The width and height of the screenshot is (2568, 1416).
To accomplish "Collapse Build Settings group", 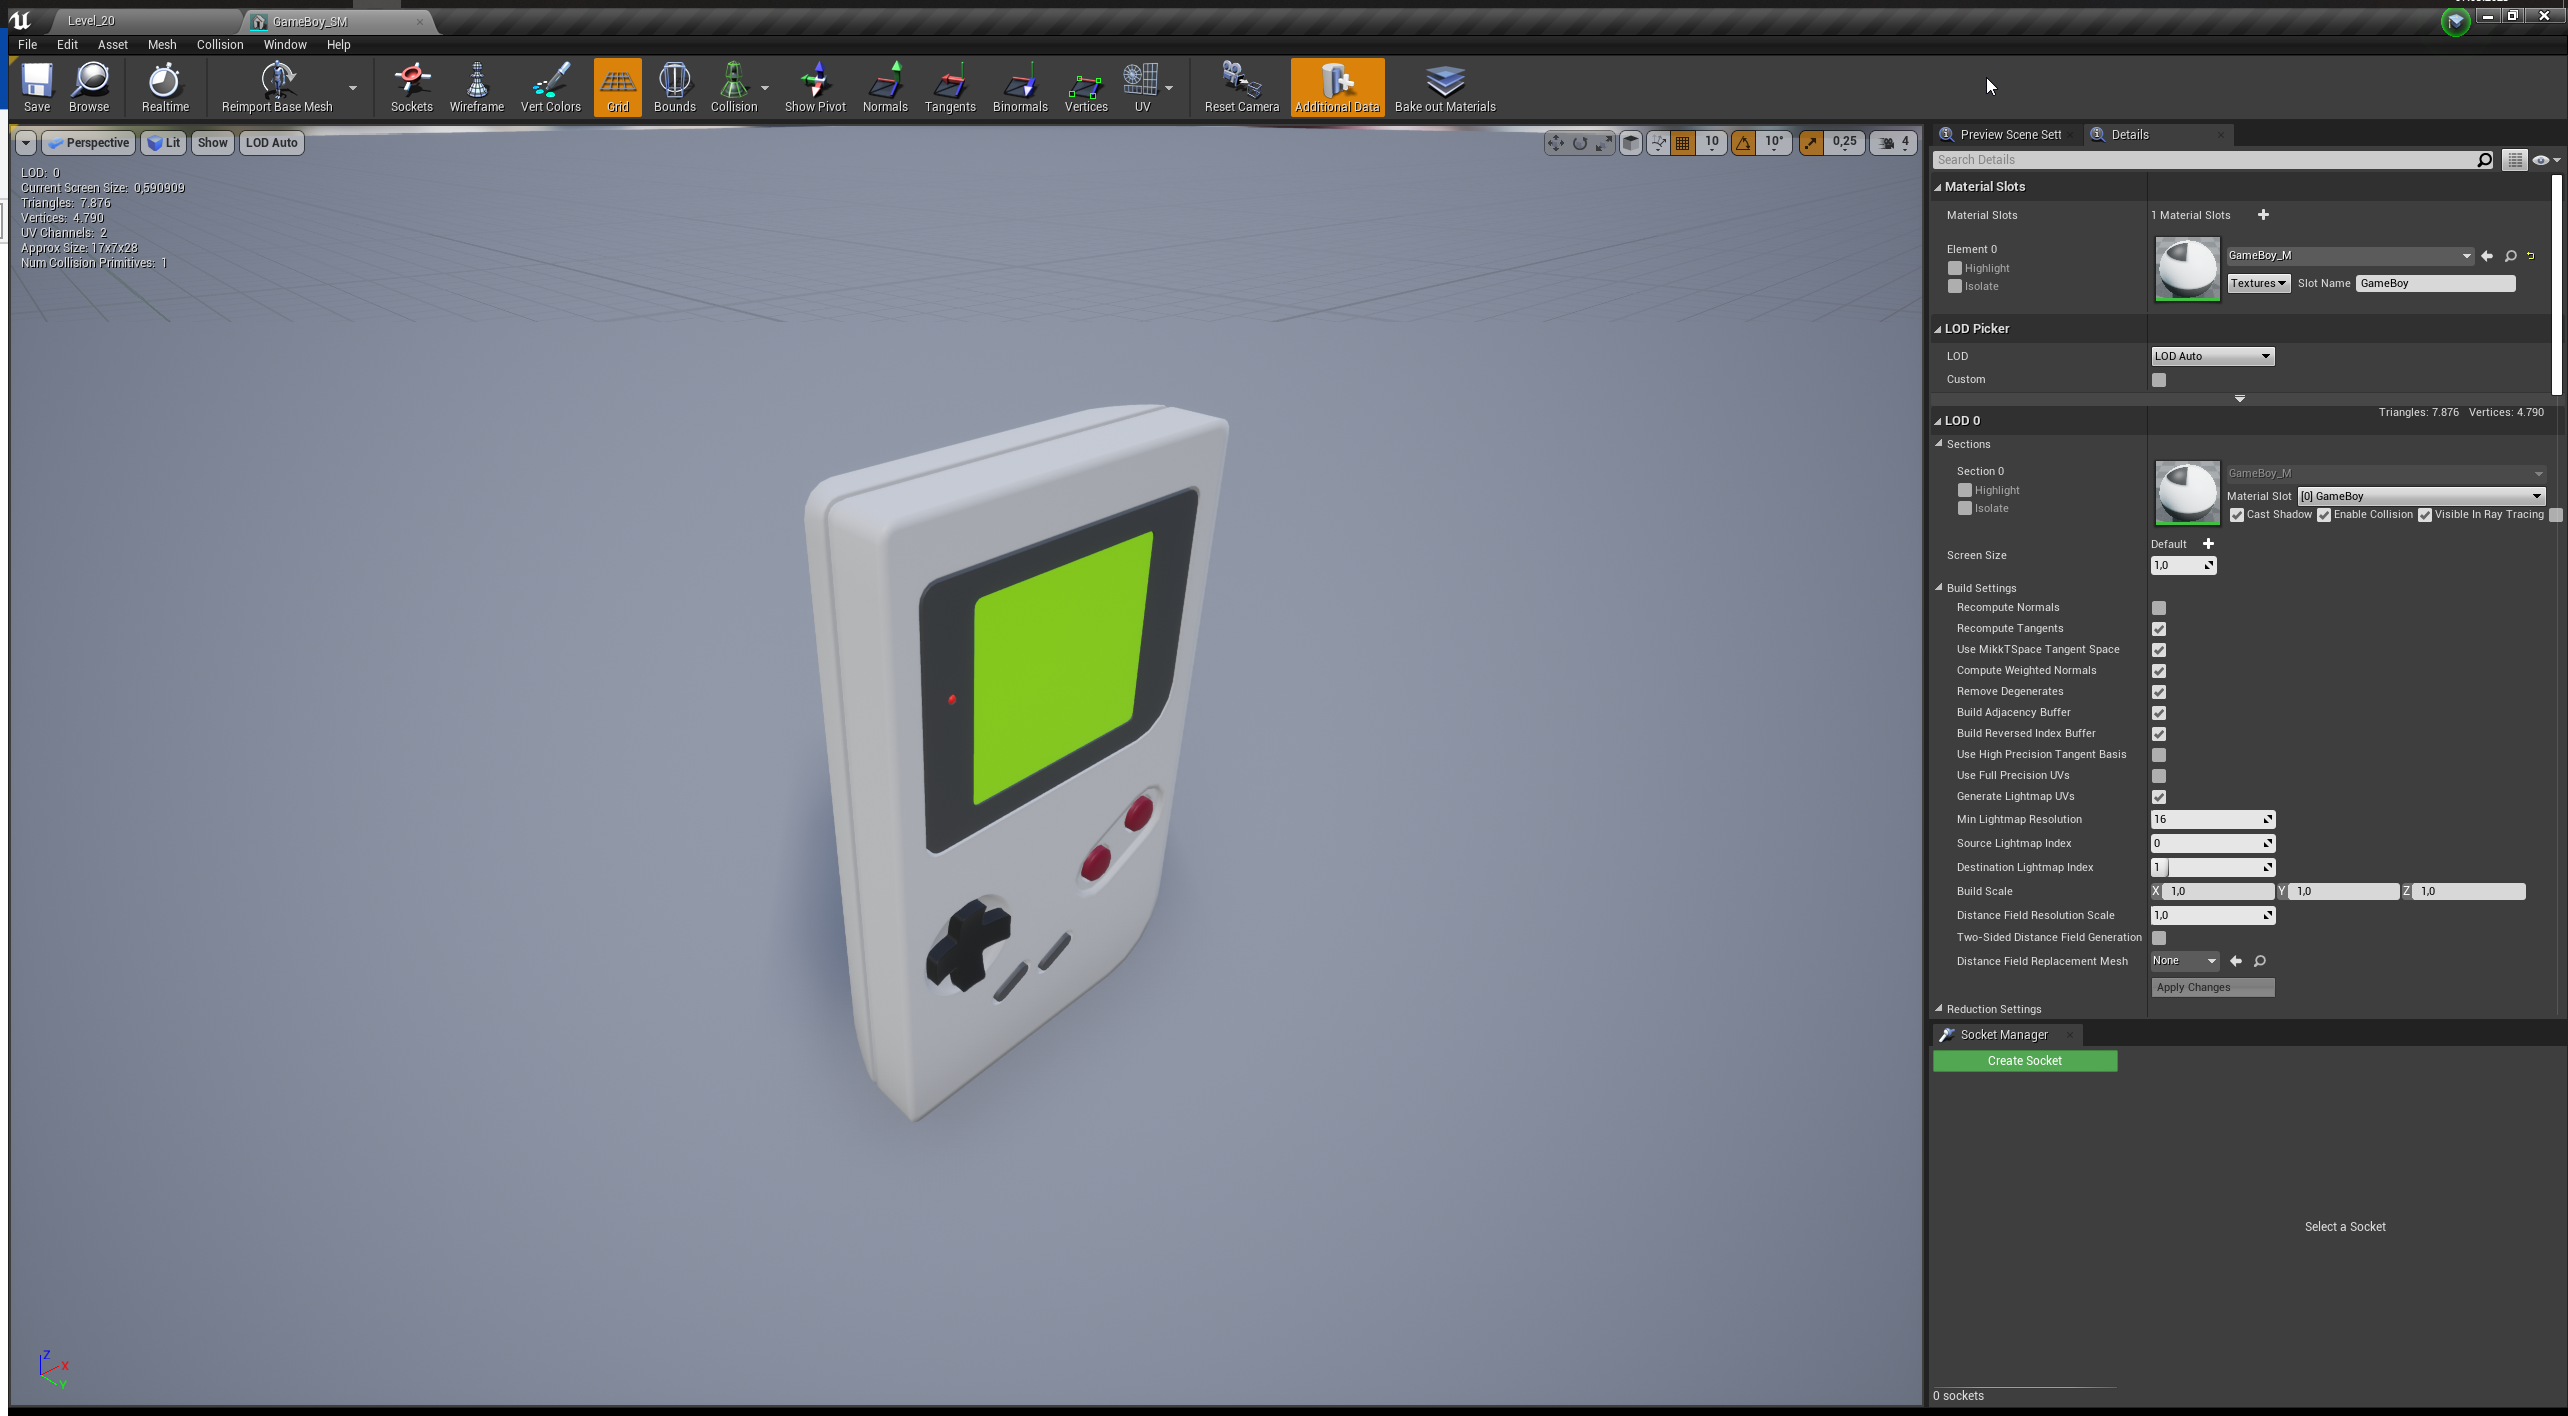I will click(1939, 588).
